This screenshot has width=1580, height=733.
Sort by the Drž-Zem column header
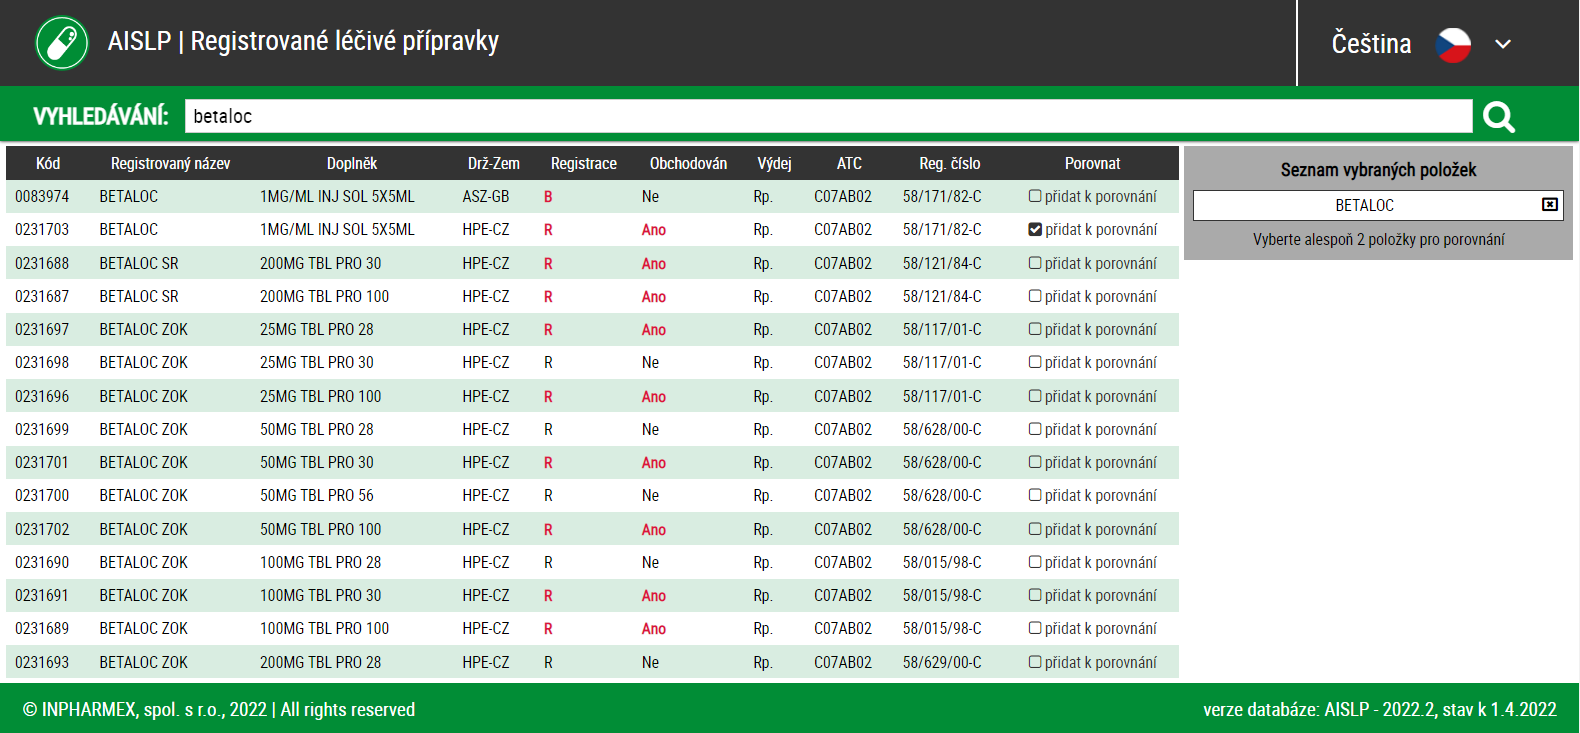coord(494,163)
